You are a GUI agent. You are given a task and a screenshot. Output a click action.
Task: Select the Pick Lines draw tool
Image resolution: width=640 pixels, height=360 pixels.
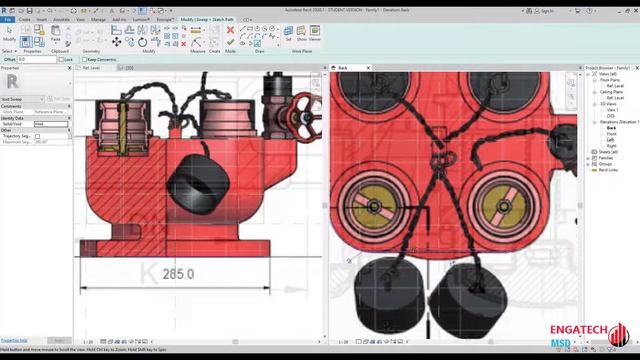[257, 43]
